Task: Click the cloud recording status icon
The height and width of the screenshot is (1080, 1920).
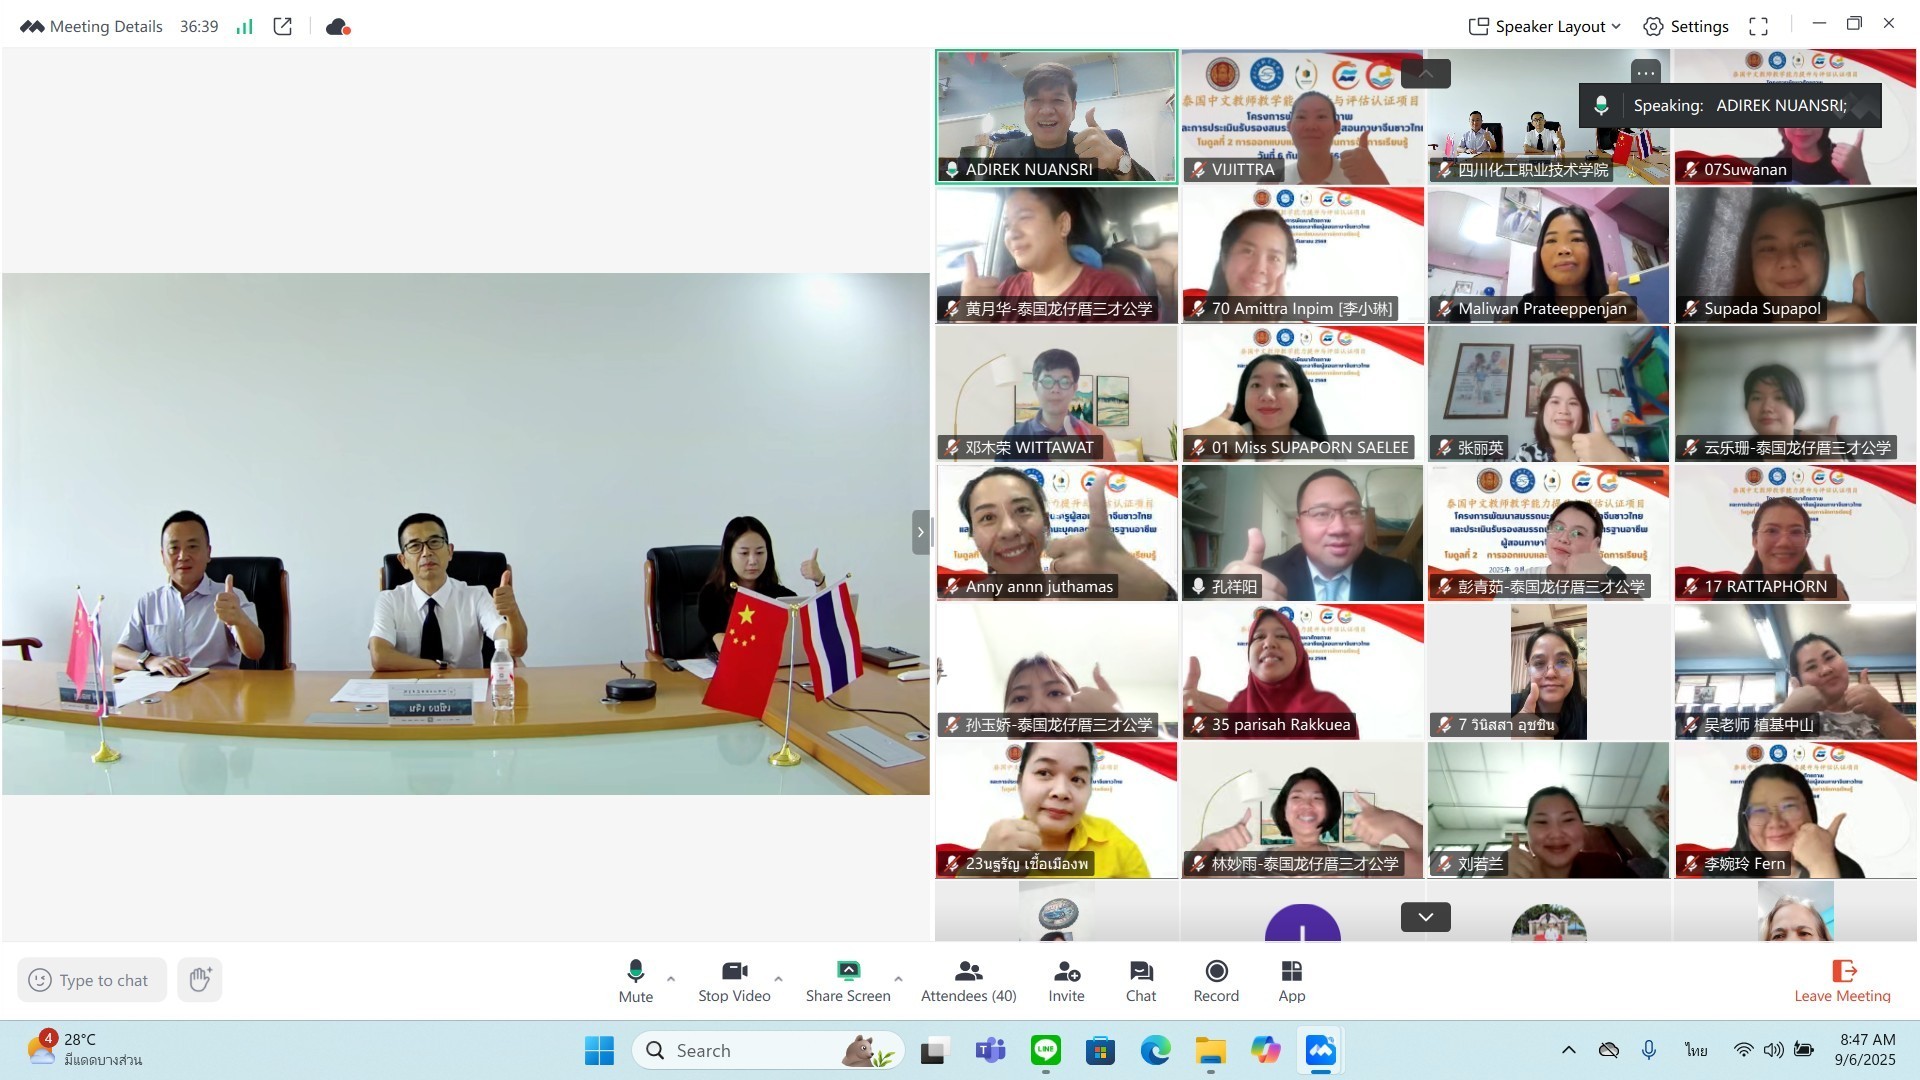Action: point(338,27)
